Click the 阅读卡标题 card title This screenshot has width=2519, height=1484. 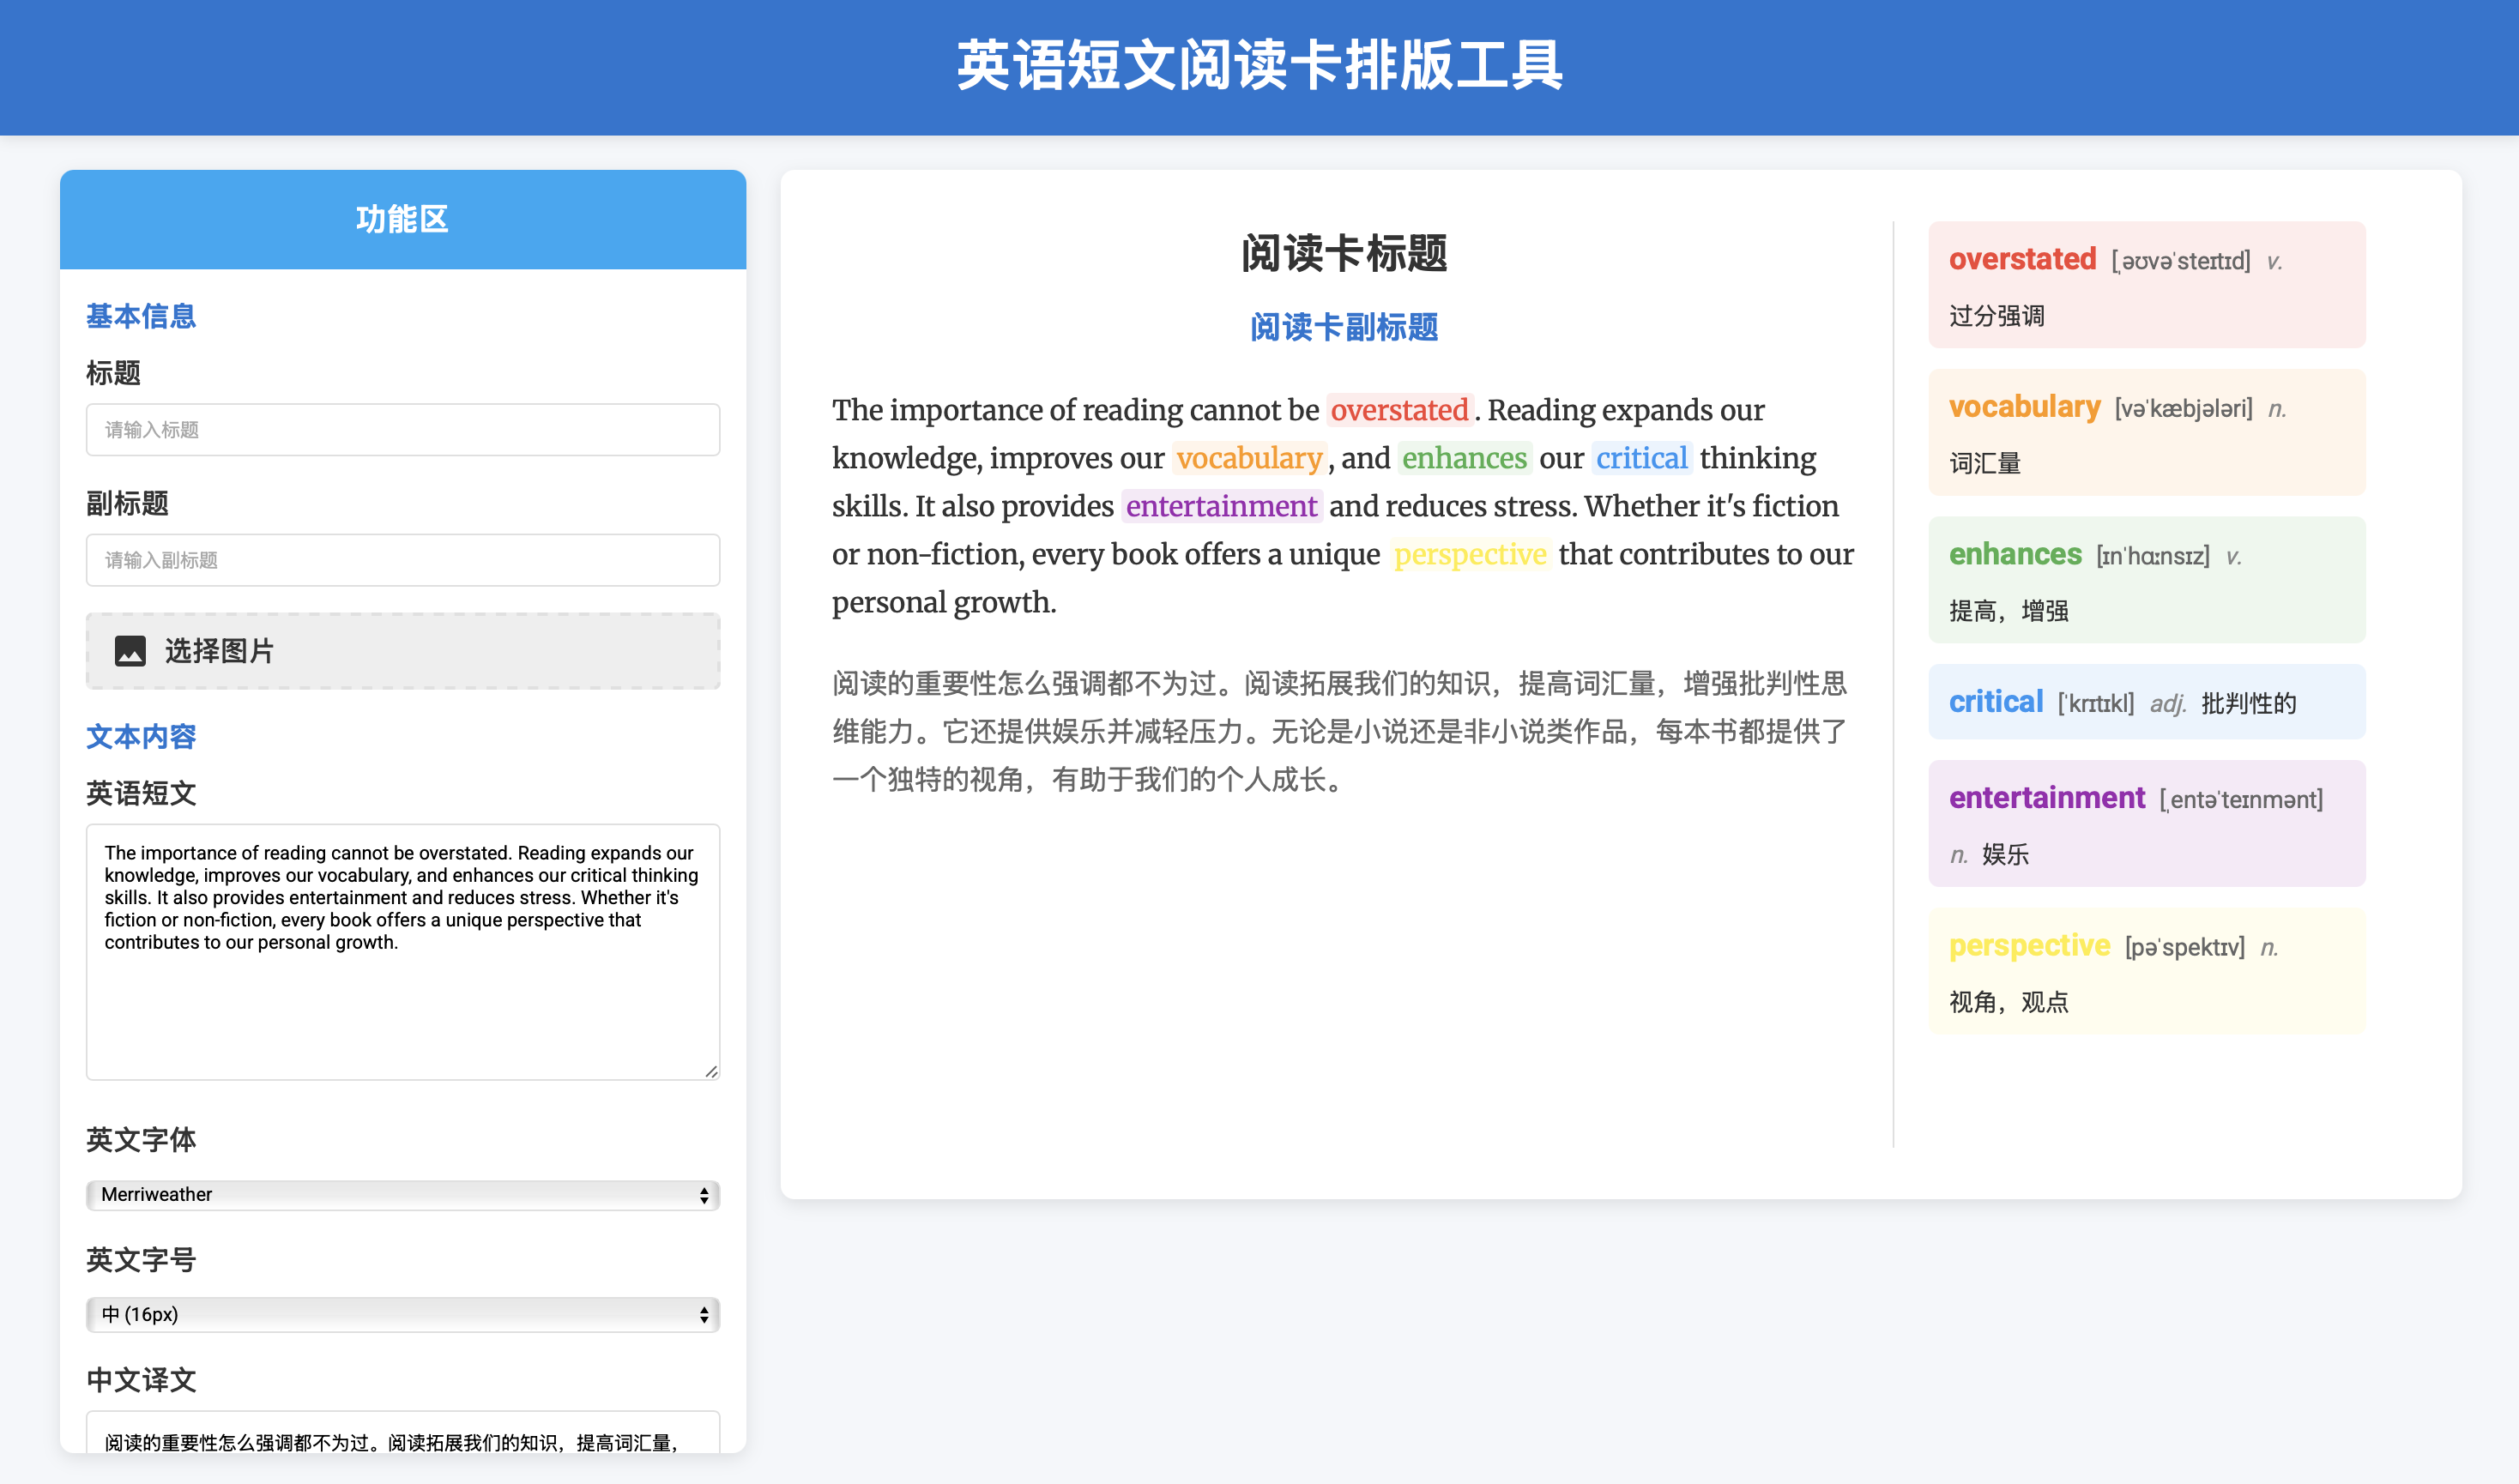coord(1344,253)
